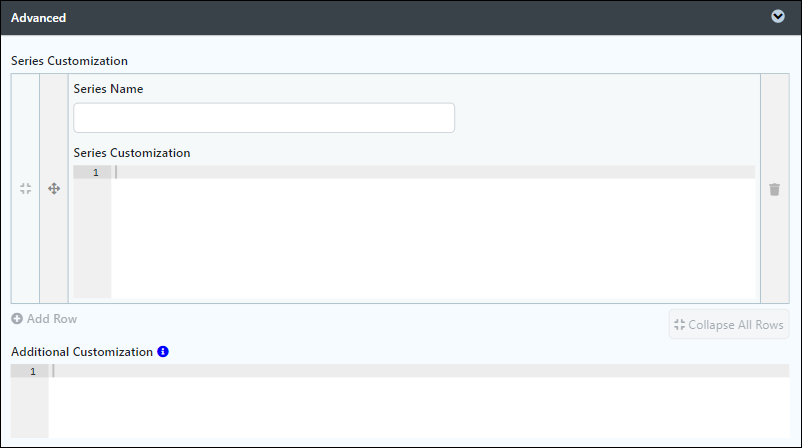The width and height of the screenshot is (802, 448).
Task: Collapse the Advanced section chevron
Action: (778, 16)
